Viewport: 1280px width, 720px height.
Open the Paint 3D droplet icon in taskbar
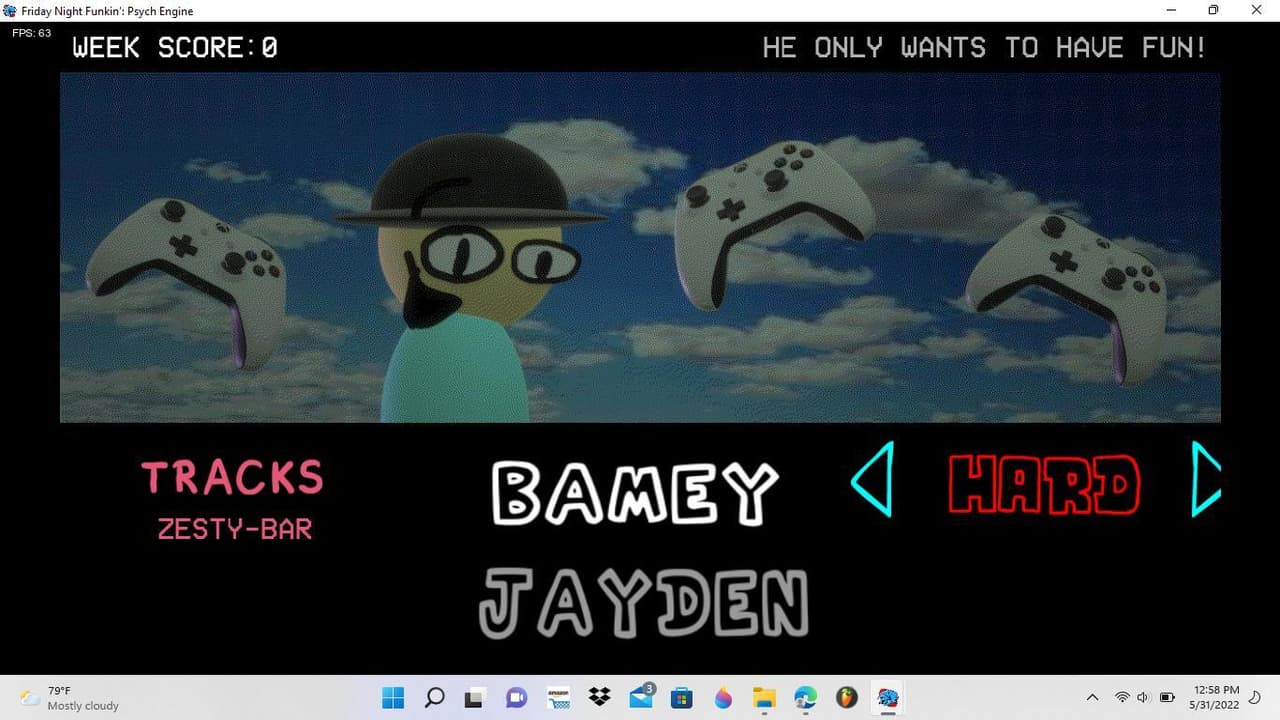point(723,697)
